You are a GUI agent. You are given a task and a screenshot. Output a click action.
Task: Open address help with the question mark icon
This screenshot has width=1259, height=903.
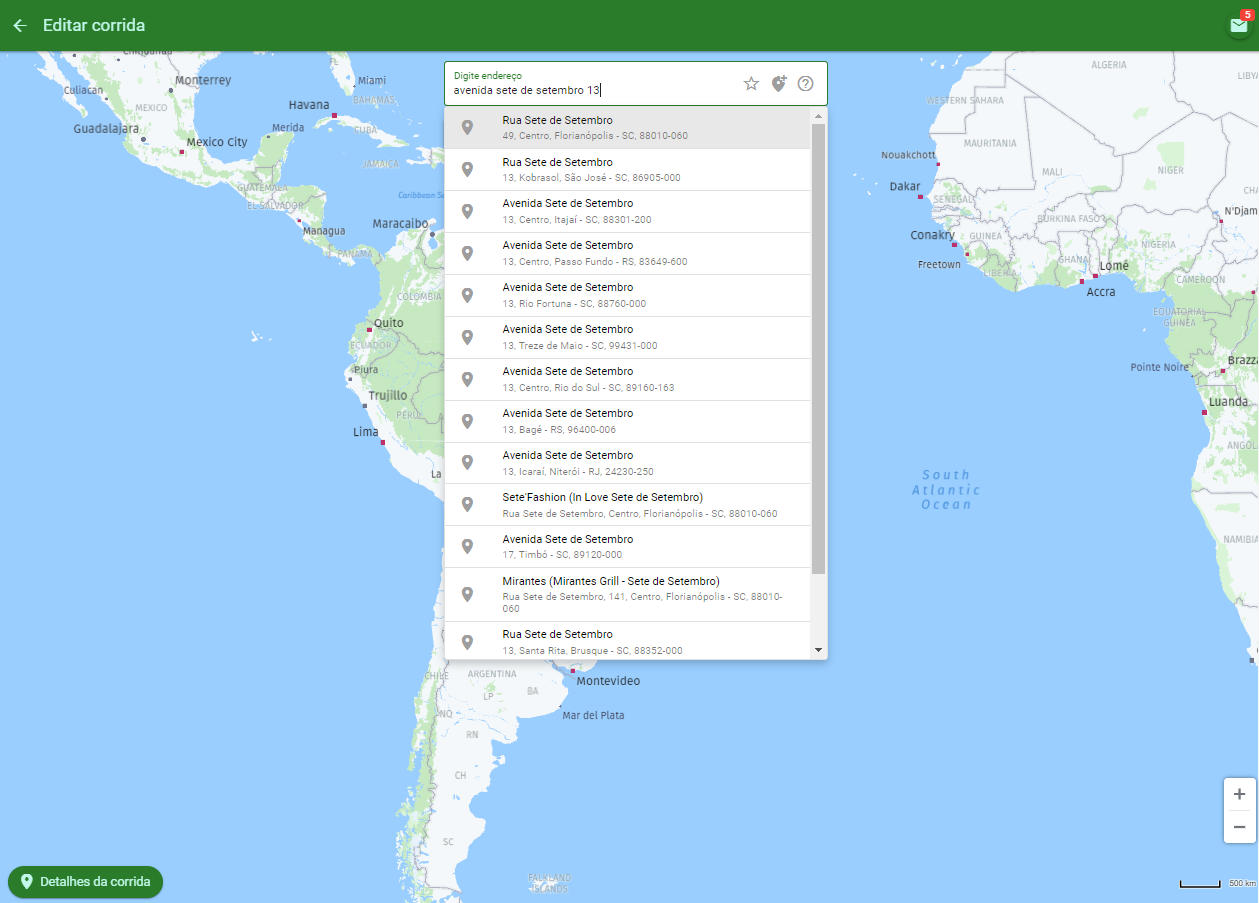[805, 84]
